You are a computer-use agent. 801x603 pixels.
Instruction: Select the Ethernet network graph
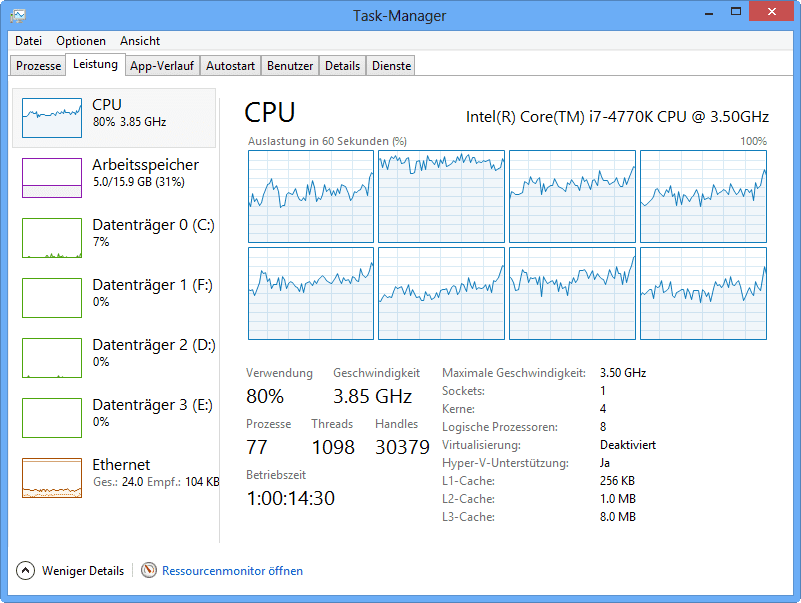coord(52,478)
